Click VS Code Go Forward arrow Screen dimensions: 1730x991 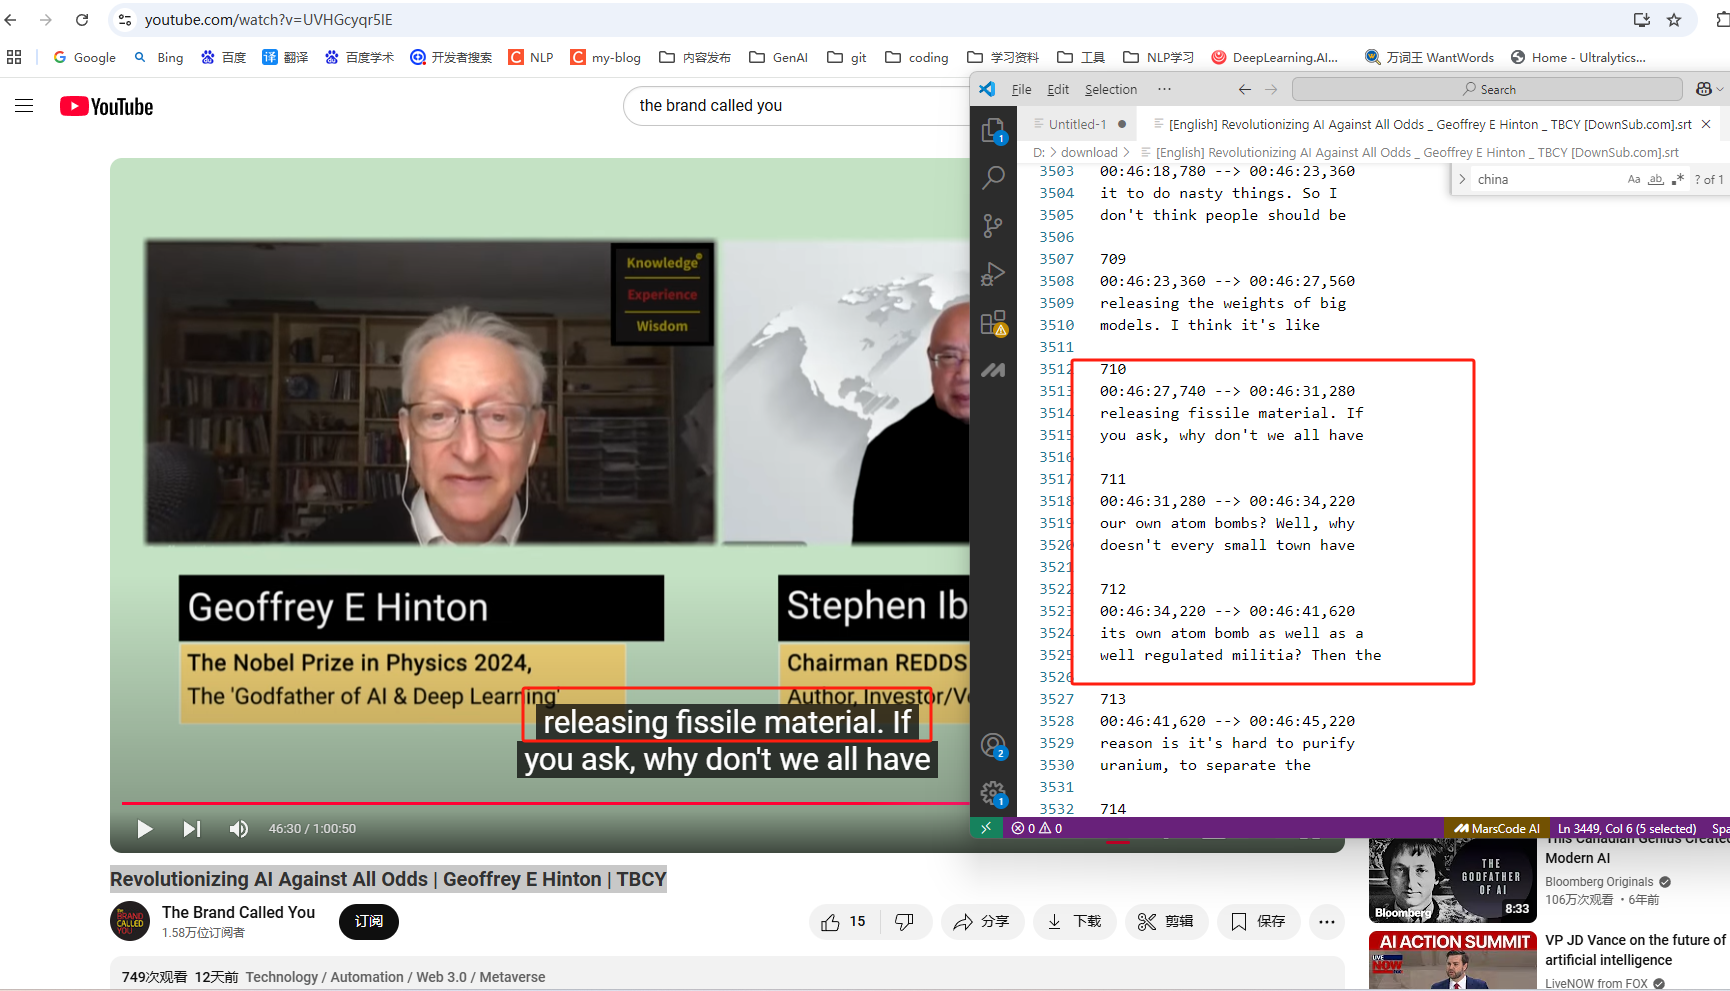(x=1271, y=89)
